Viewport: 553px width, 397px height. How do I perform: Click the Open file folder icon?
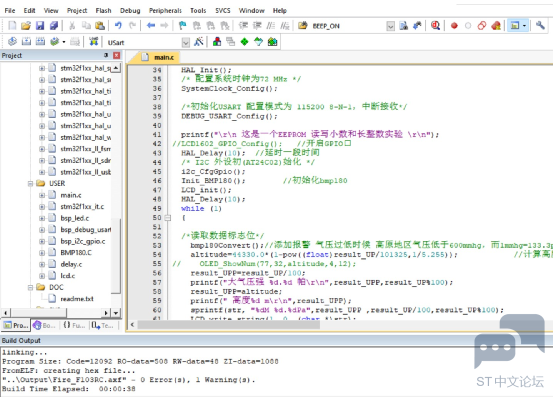pos(26,26)
